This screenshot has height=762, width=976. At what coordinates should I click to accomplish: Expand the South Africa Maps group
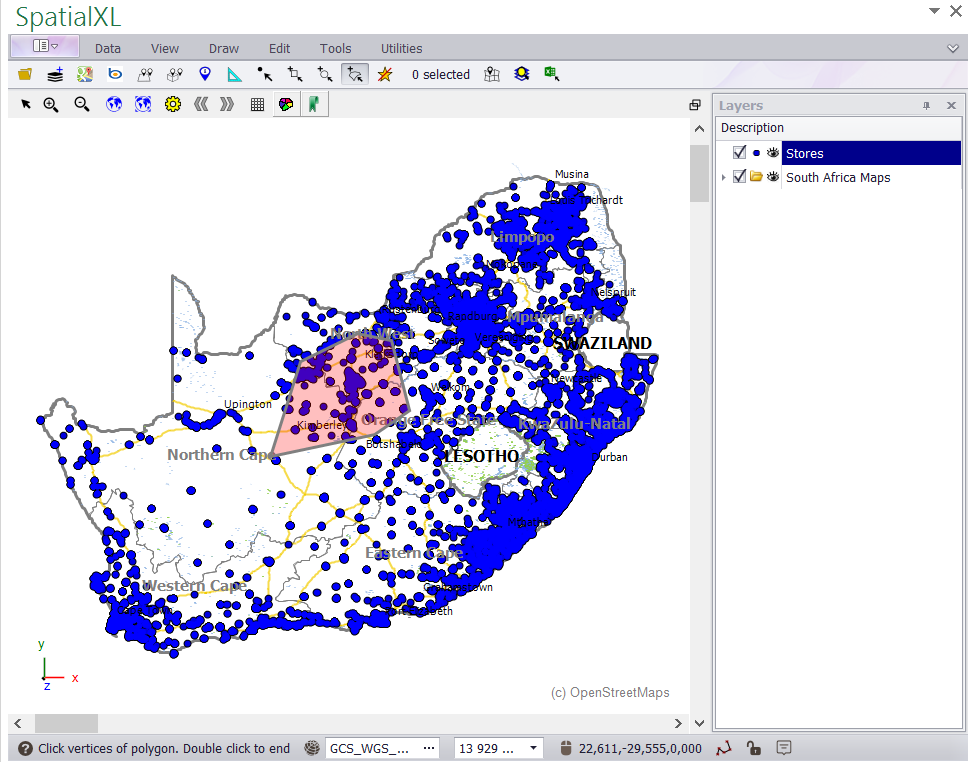pos(723,177)
